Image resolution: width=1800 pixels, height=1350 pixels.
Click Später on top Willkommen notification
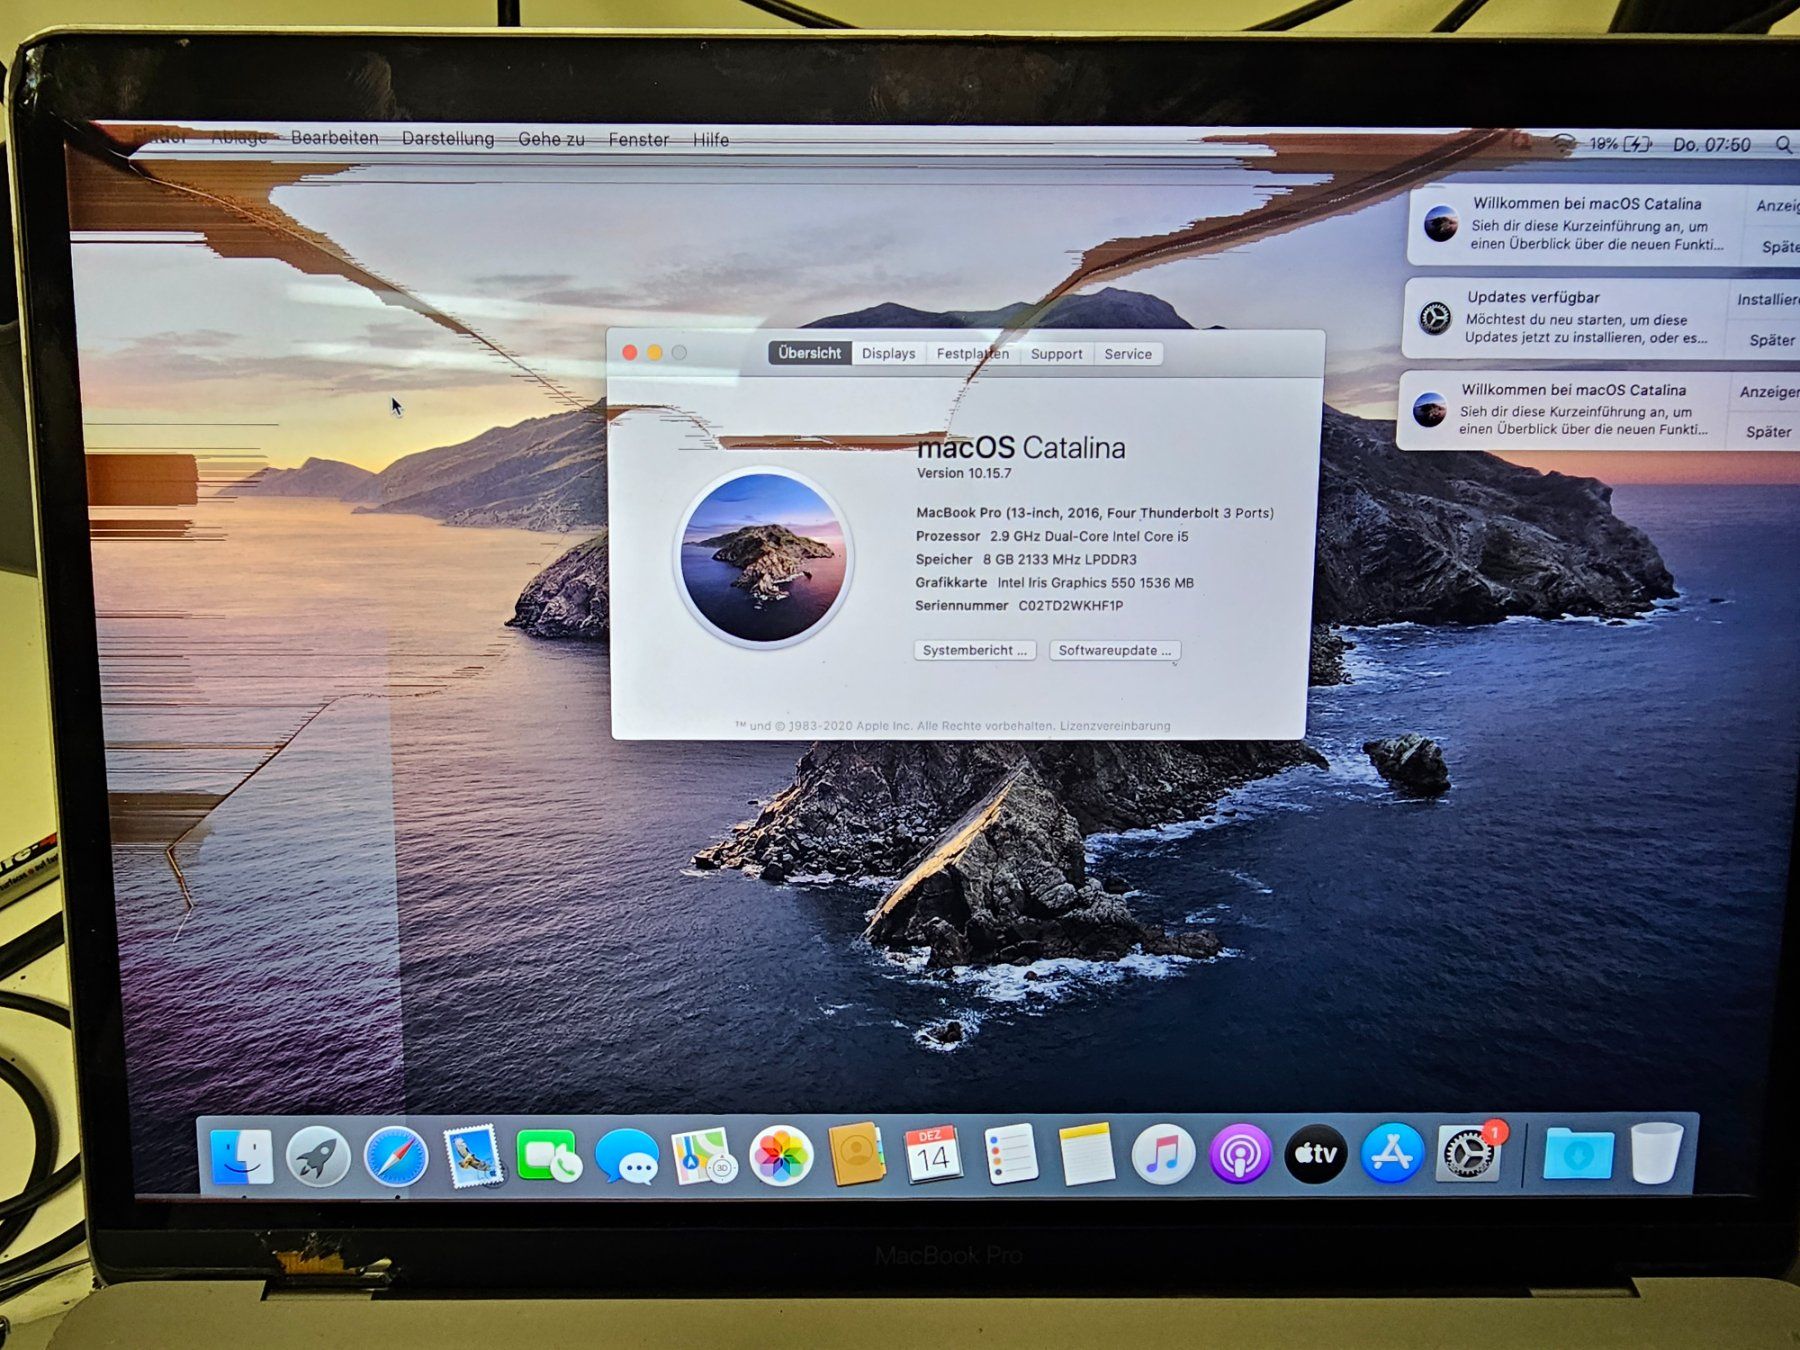coord(1779,247)
